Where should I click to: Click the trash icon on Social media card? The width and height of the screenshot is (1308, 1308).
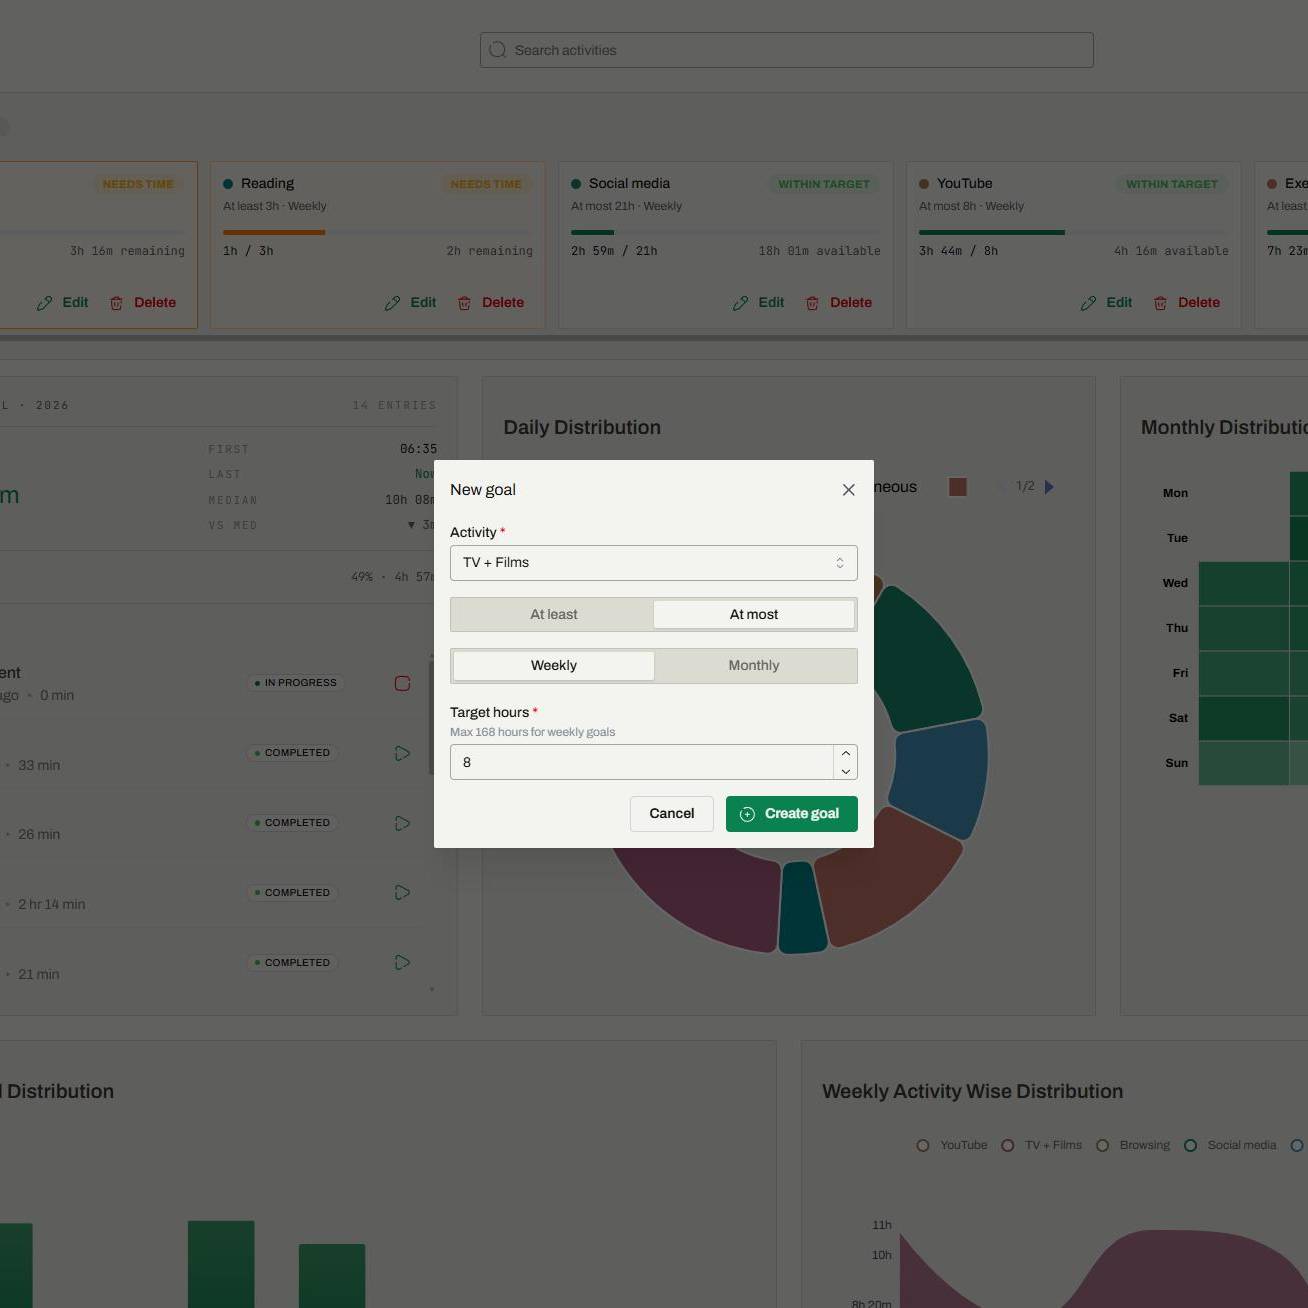click(x=812, y=303)
